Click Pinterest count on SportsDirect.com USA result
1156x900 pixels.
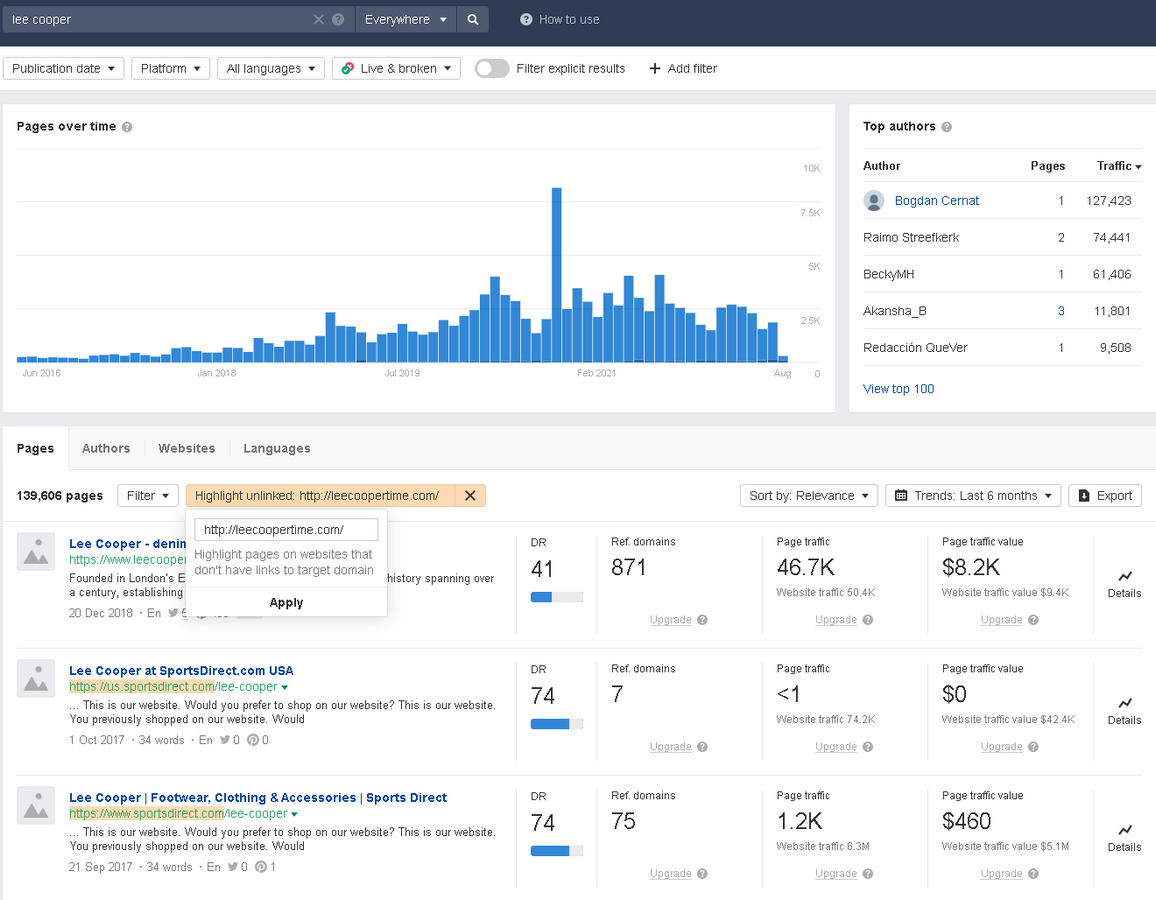[257, 740]
